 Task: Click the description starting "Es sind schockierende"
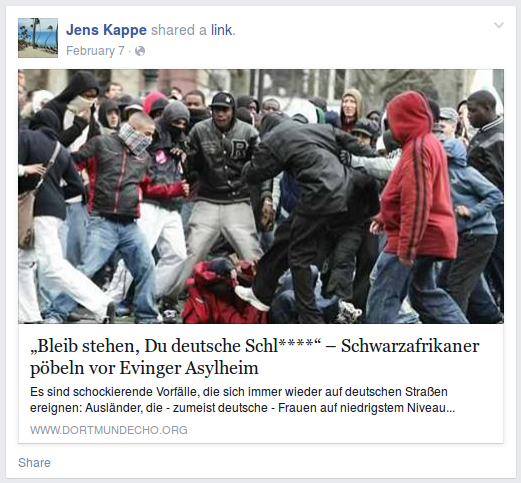(243, 400)
